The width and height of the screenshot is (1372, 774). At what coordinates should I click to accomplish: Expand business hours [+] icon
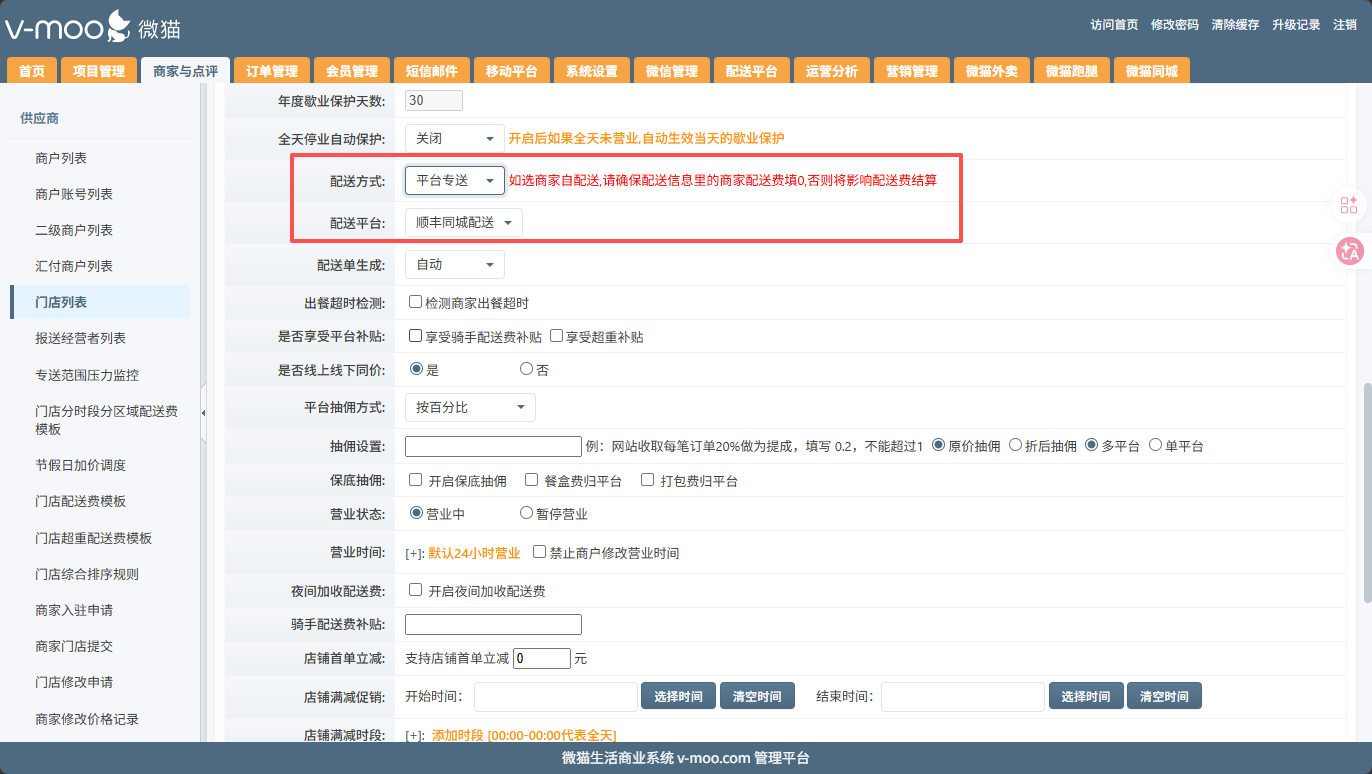tap(414, 553)
